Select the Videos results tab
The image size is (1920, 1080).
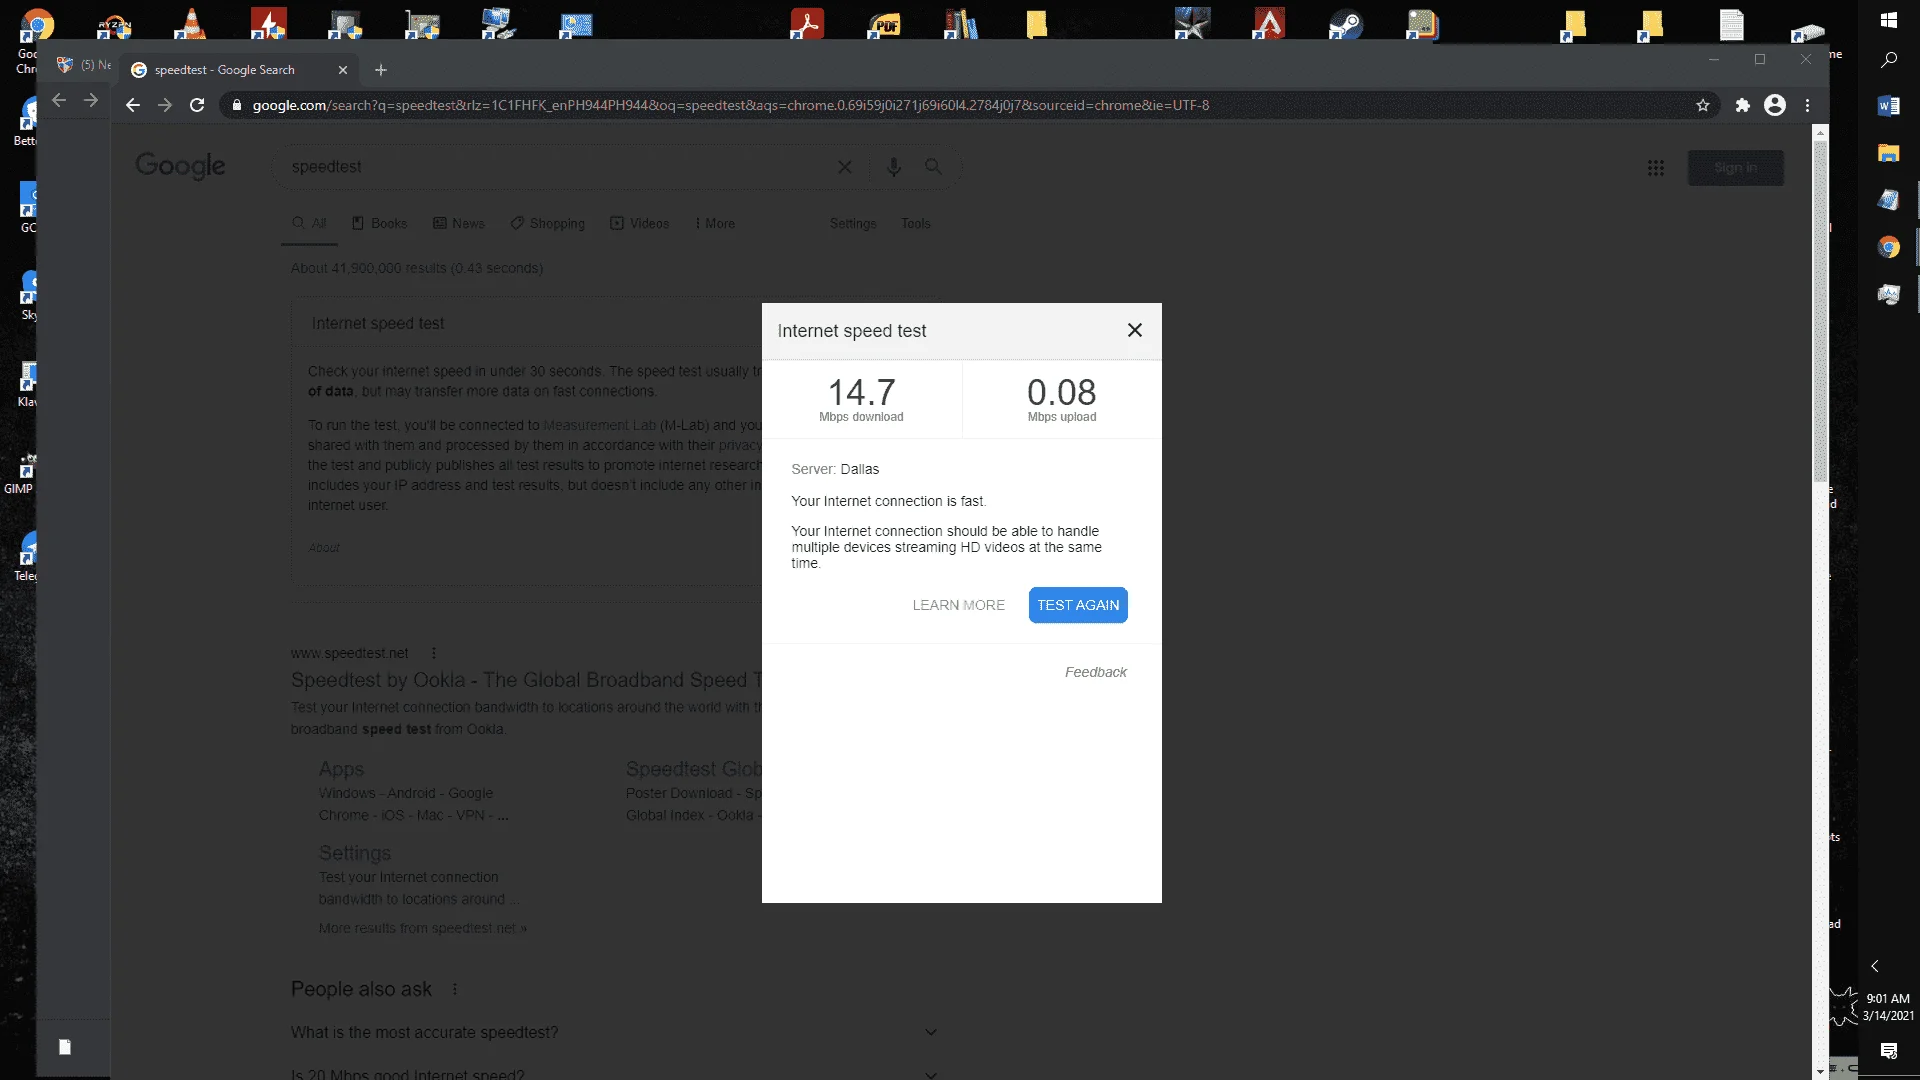[x=640, y=223]
